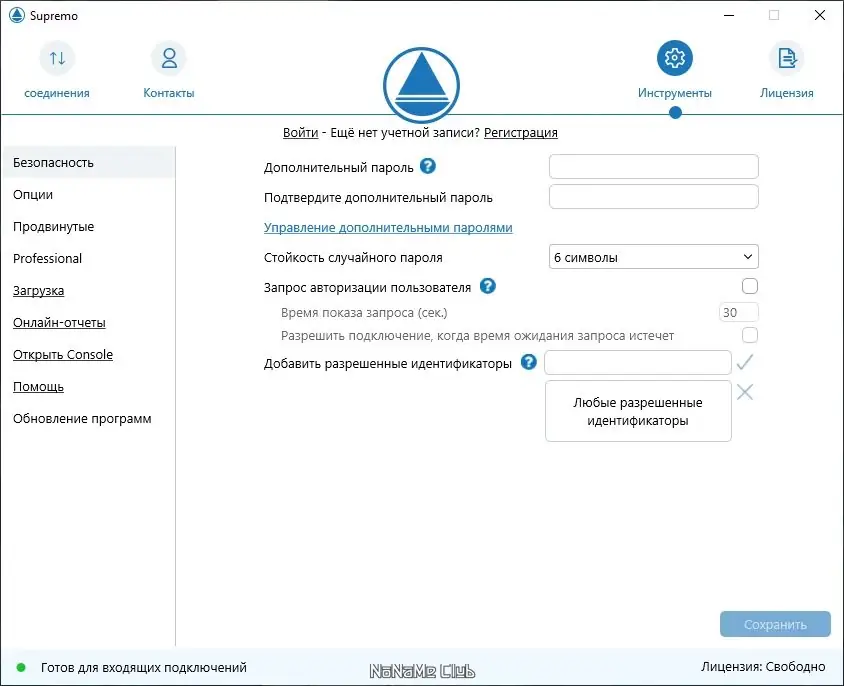The image size is (844, 686).
Task: Switch to the Инструменты tab label
Action: click(x=674, y=93)
